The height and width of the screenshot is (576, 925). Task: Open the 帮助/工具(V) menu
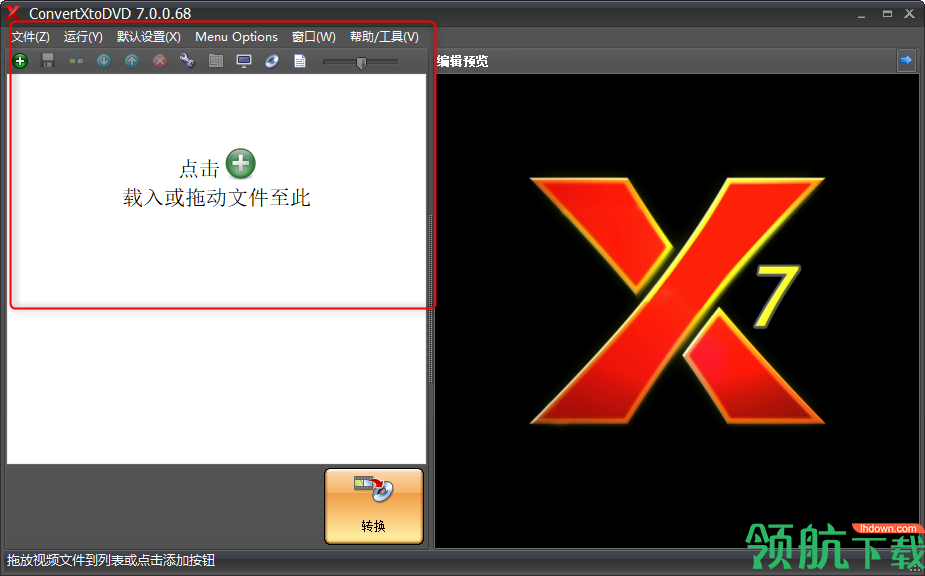(384, 37)
